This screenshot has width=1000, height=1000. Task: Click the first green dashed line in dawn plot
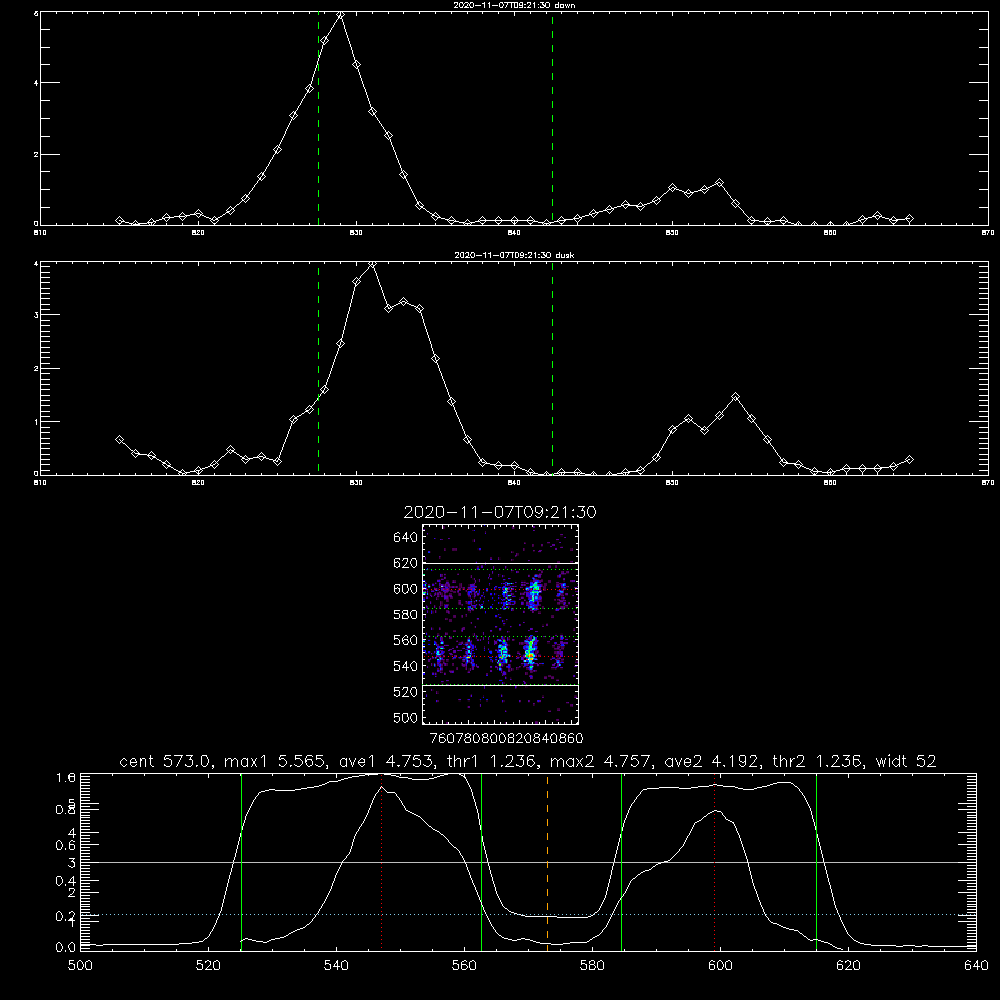318,118
